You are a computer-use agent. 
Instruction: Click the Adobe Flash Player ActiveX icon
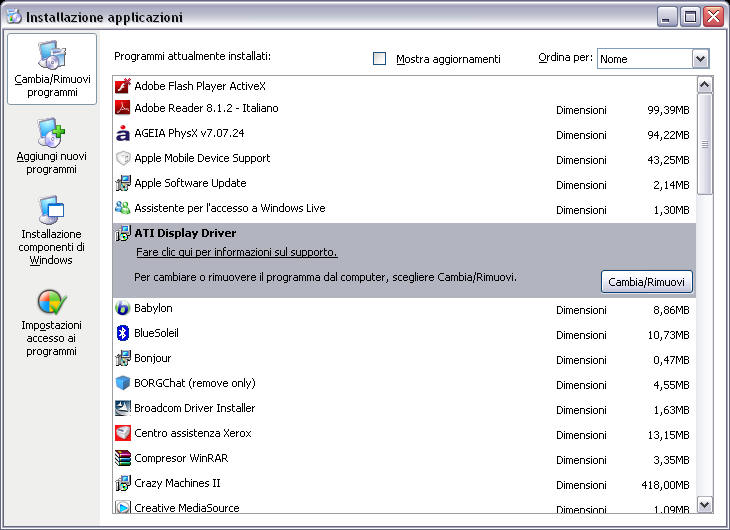point(123,86)
